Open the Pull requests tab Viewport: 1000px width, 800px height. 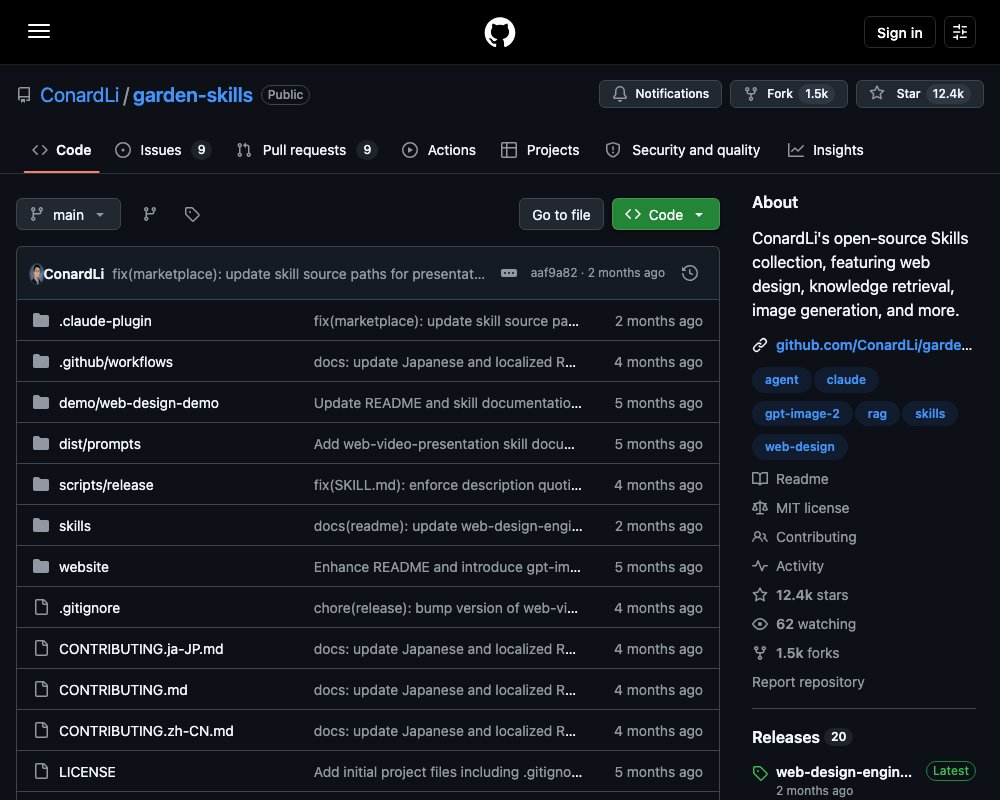306,150
